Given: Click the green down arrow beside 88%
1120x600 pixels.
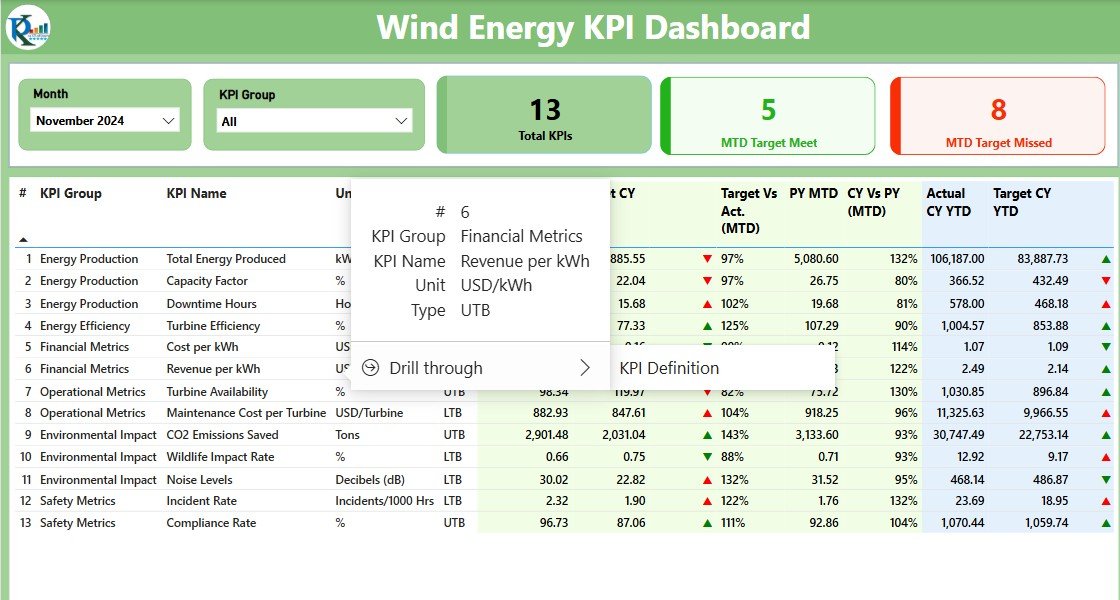Looking at the screenshot, I should pos(707,457).
